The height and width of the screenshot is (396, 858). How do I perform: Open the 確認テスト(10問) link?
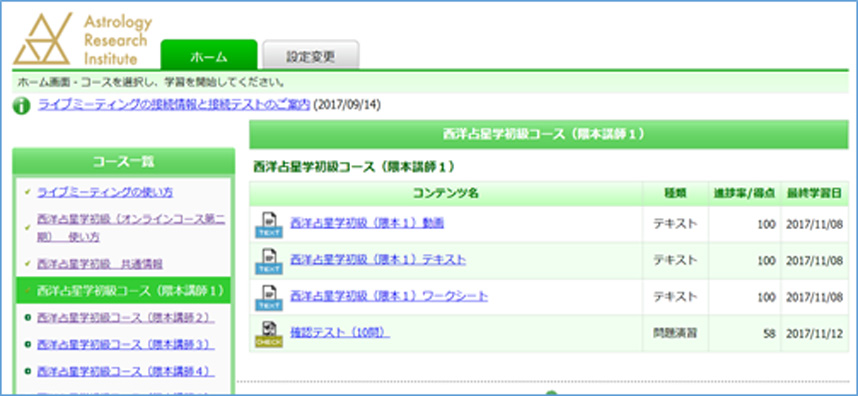coord(340,332)
